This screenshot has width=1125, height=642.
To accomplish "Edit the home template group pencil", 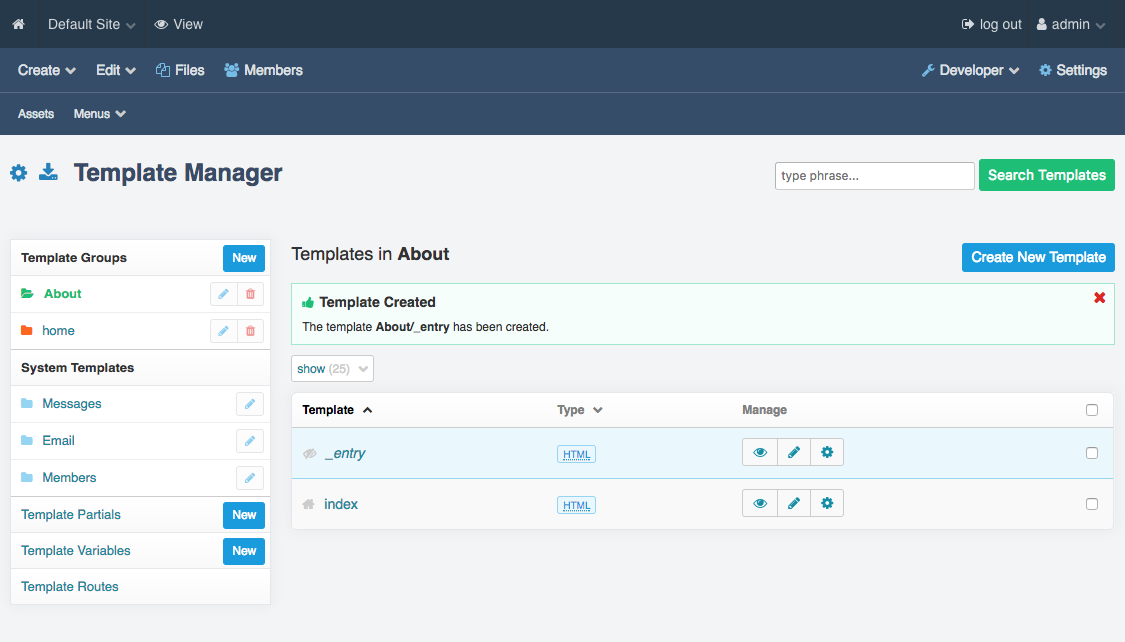I will tap(223, 331).
